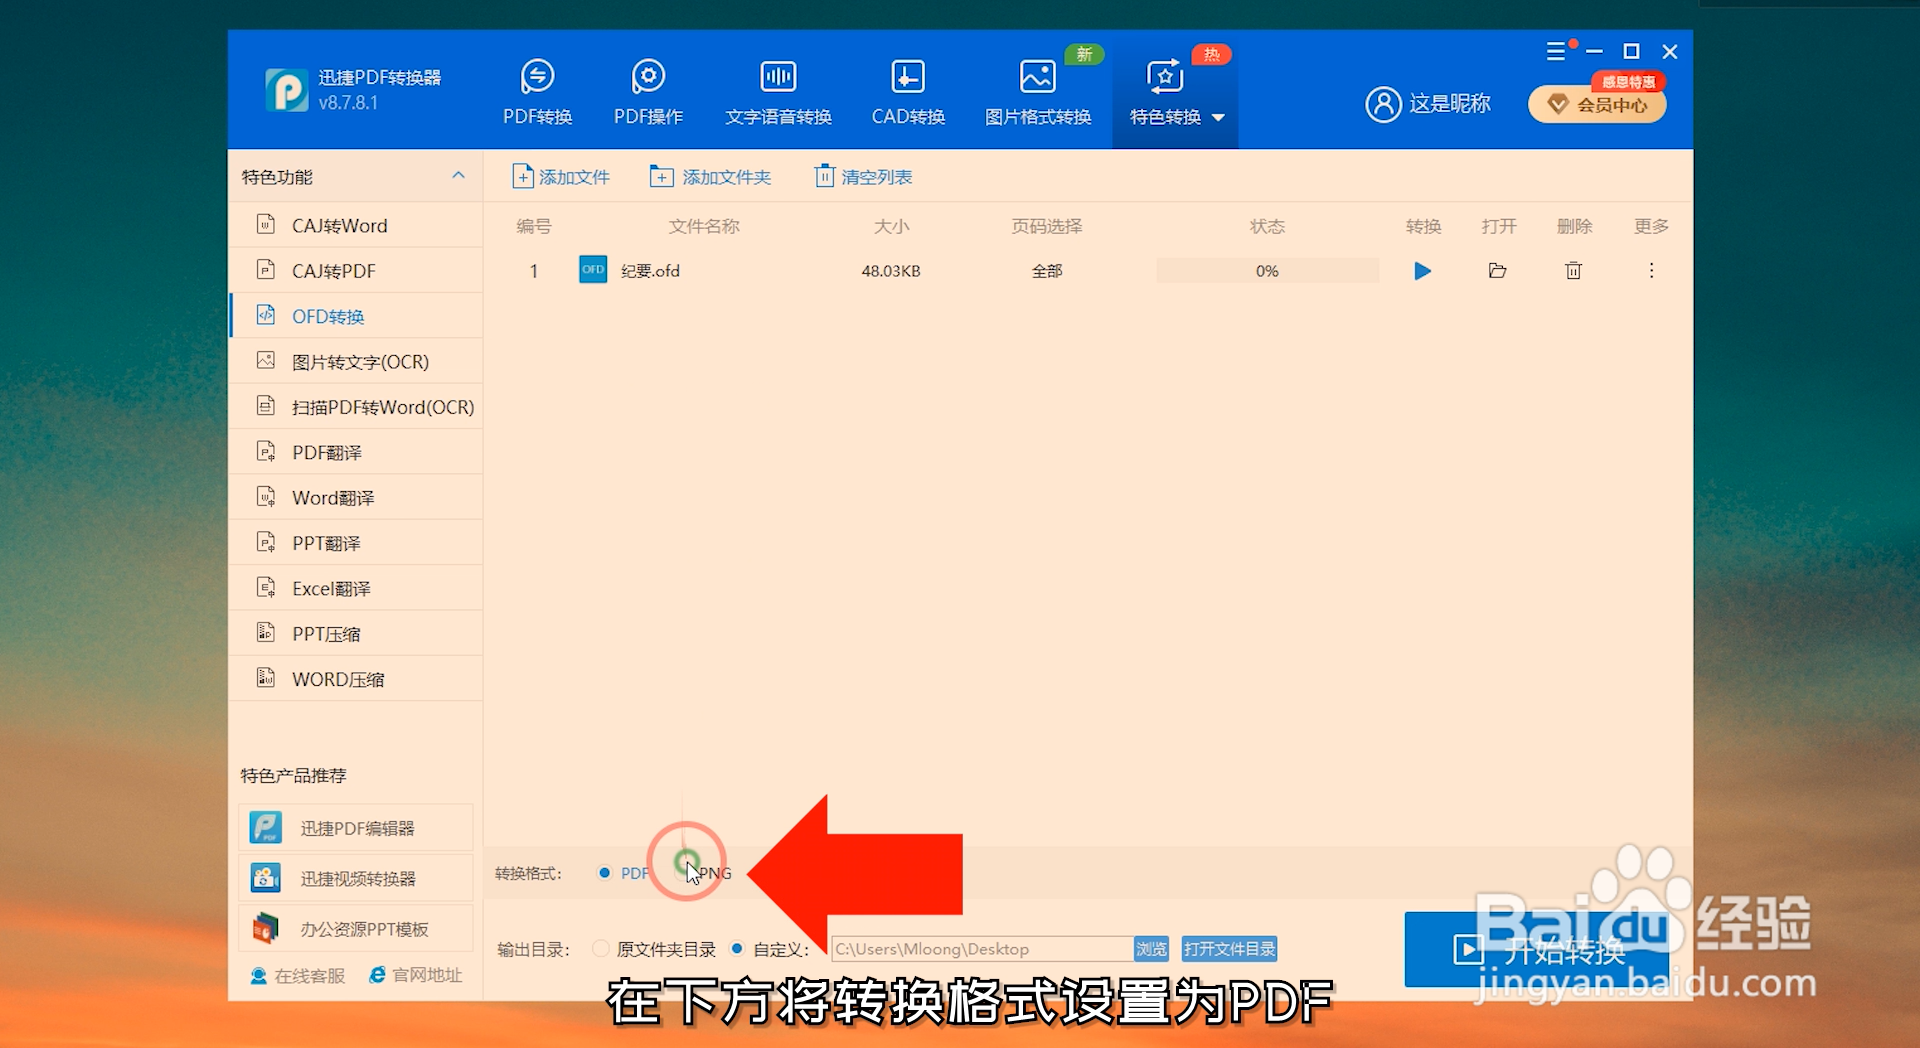Image resolution: width=1920 pixels, height=1048 pixels.
Task: Select 图片转文字(OCR) in sidebar
Action: (x=356, y=361)
